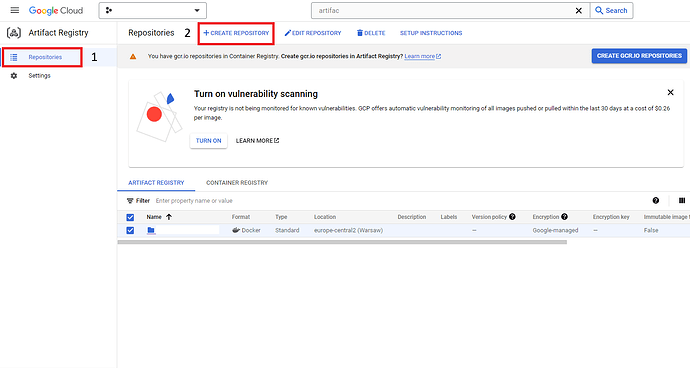Open the table help icon
This screenshot has height=368, width=690.
(656, 201)
